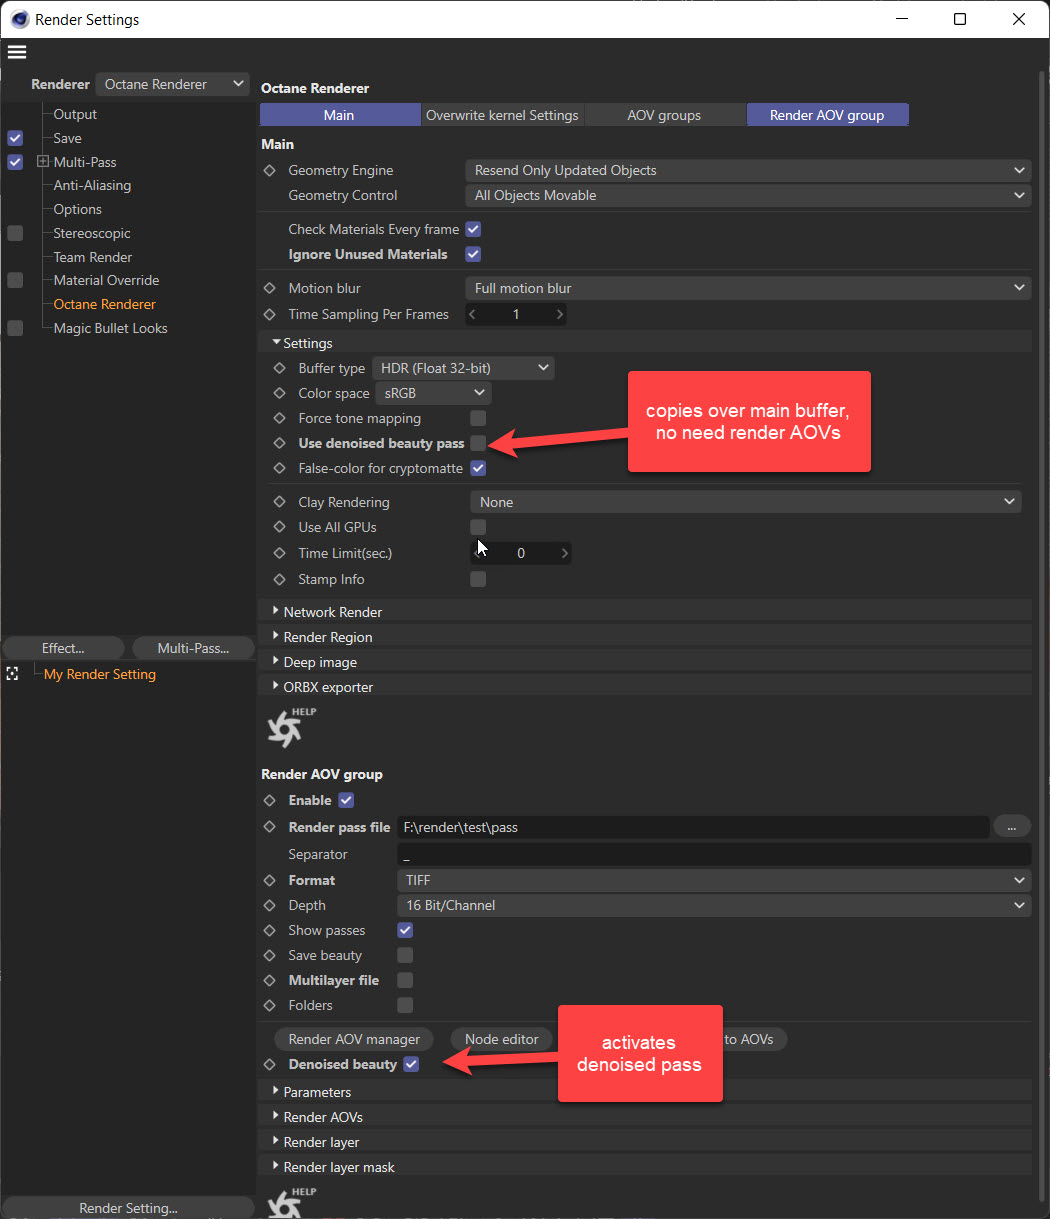Click the browse button for Render pass file
The height and width of the screenshot is (1219, 1050).
coord(1011,827)
